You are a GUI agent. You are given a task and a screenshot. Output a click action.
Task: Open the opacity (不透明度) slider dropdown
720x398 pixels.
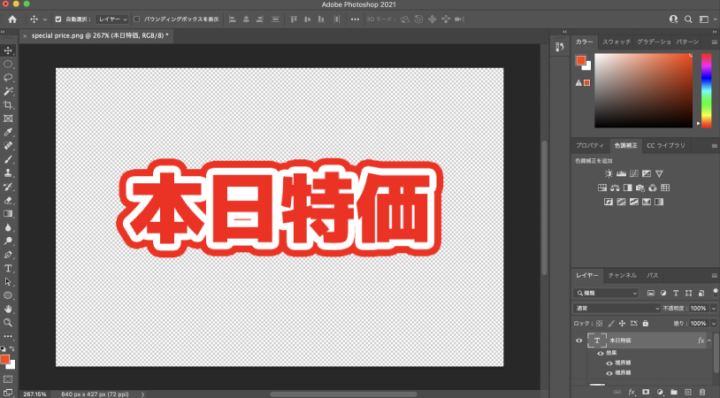[714, 308]
